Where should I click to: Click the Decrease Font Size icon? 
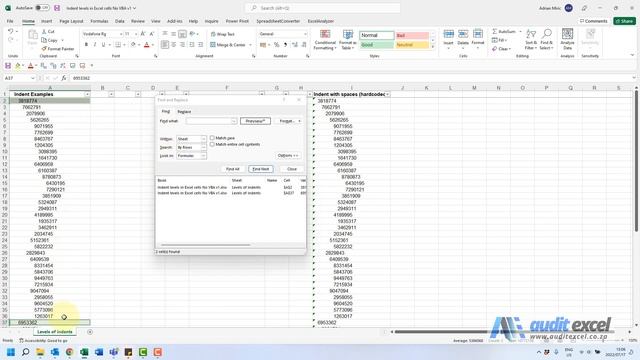click(151, 34)
